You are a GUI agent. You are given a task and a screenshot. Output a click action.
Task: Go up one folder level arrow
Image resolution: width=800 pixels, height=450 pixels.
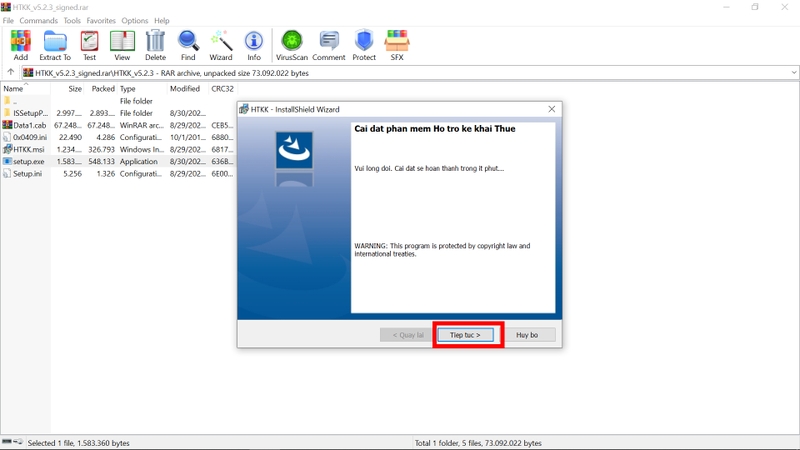tap(10, 72)
